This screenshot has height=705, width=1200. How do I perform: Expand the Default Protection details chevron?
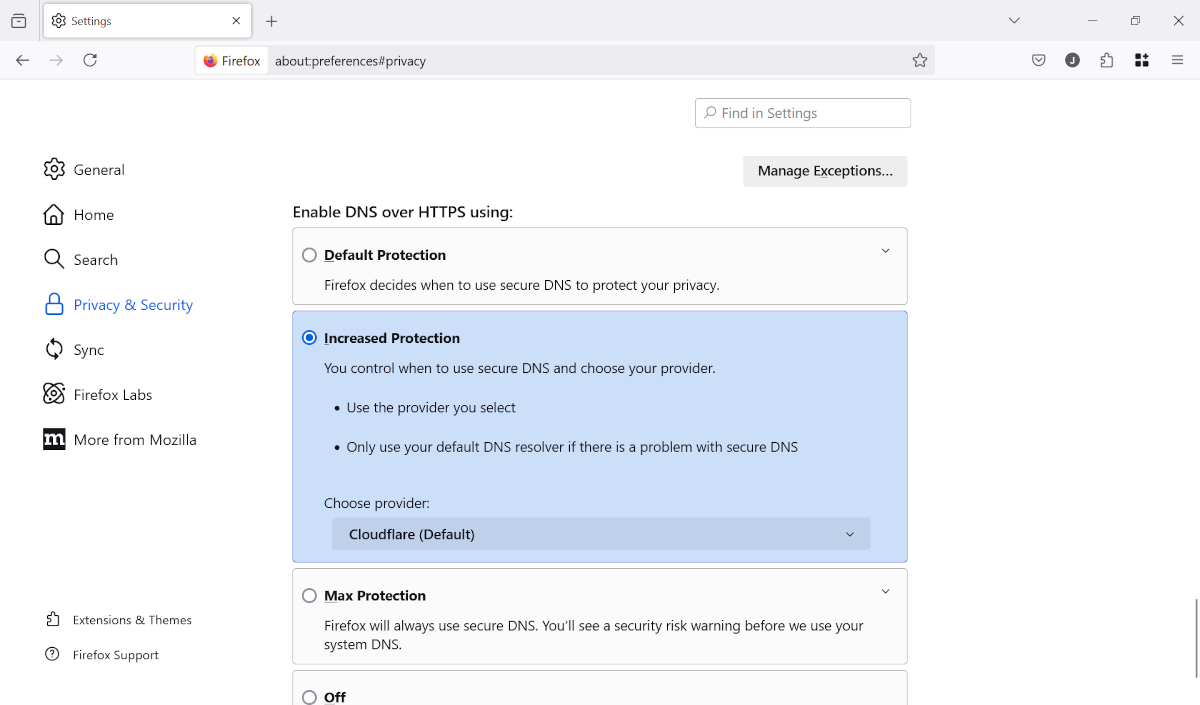pos(885,250)
